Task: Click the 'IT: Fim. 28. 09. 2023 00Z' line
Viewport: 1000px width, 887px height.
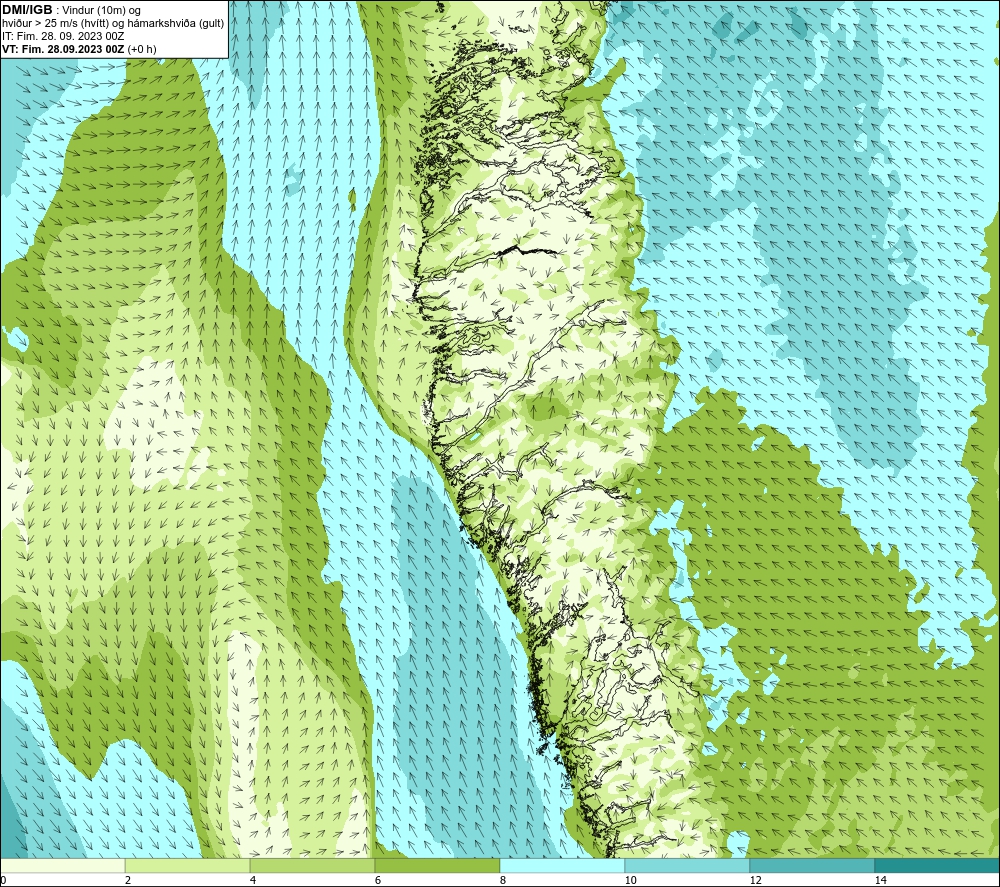Action: point(62,36)
